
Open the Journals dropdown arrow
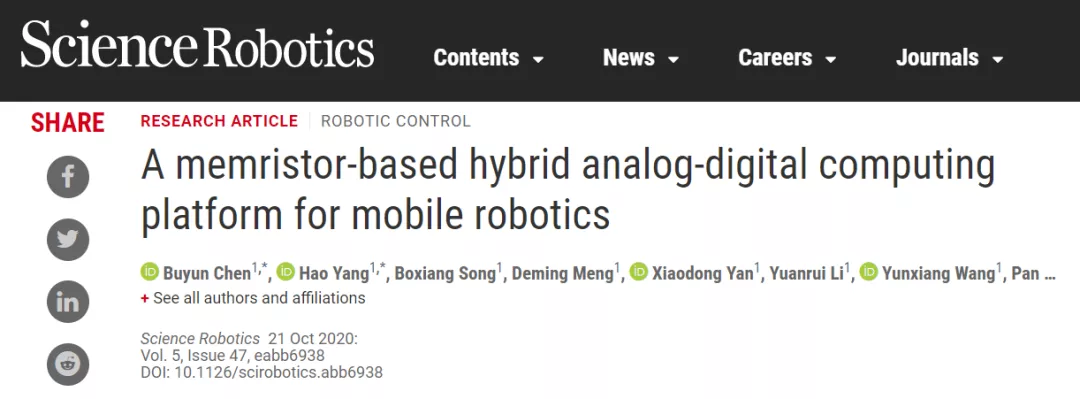[x=997, y=59]
